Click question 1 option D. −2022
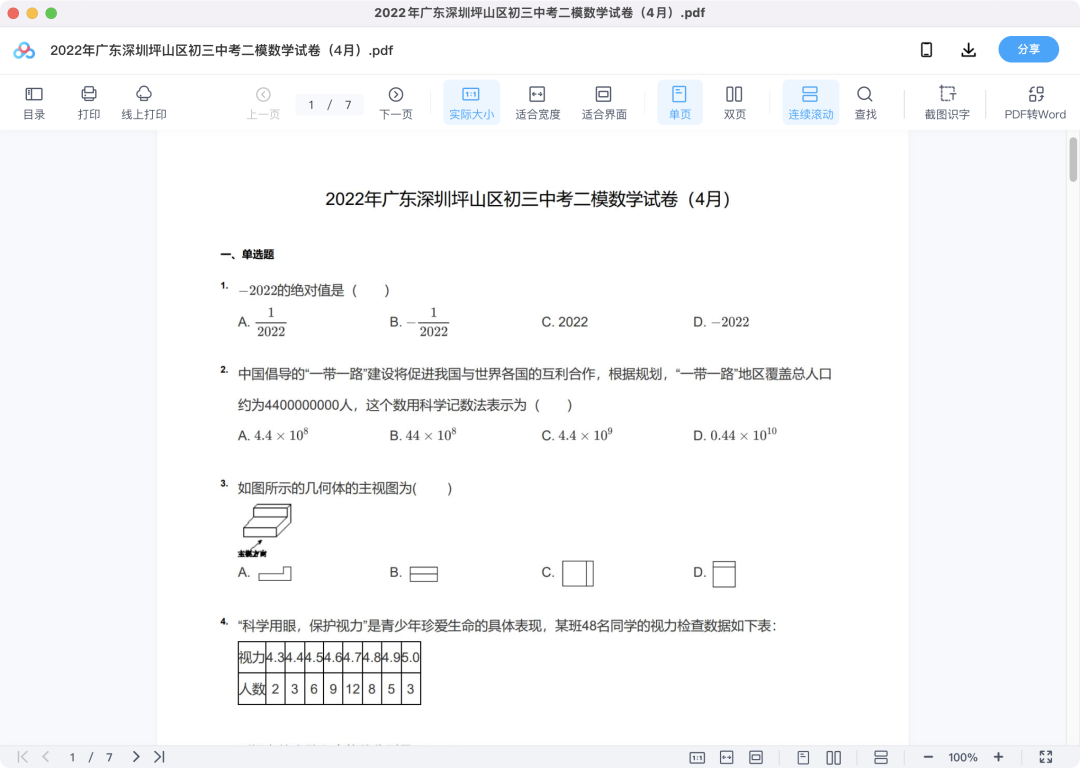This screenshot has height=768, width=1080. pyautogui.click(x=720, y=322)
